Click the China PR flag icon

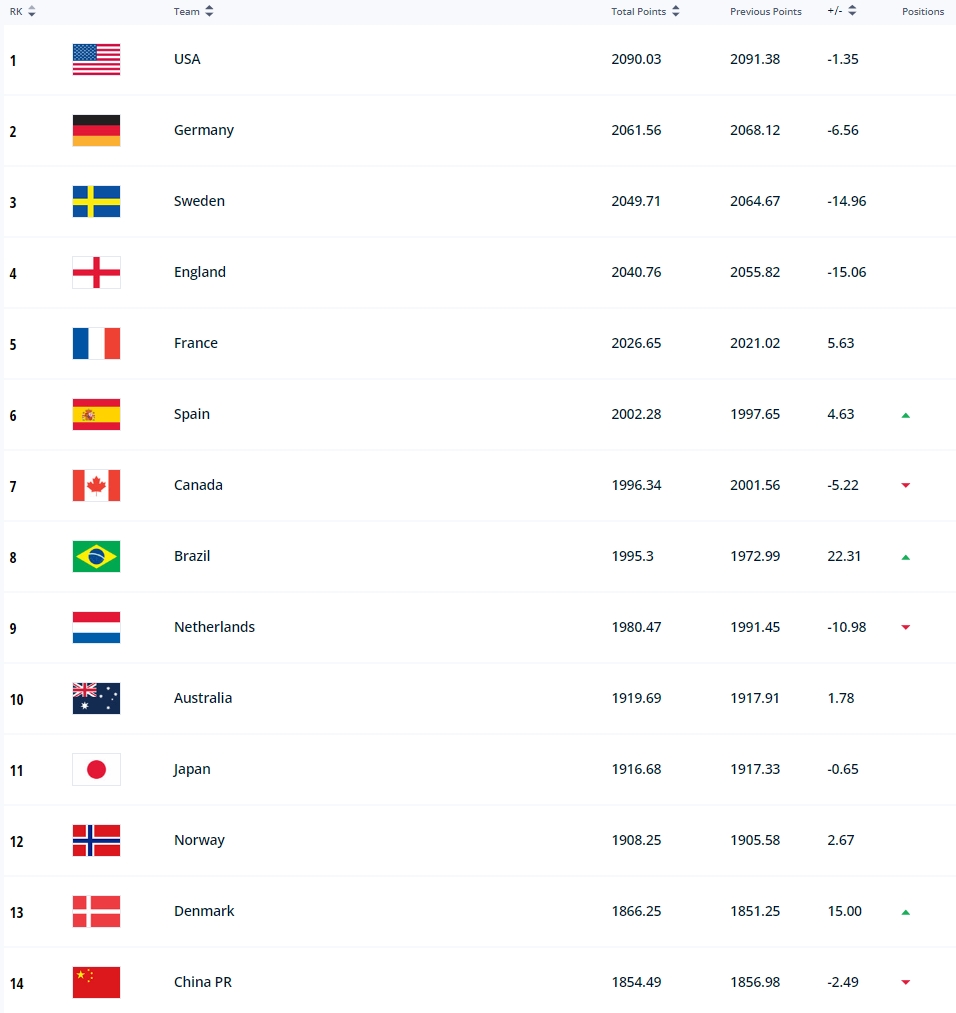click(96, 983)
